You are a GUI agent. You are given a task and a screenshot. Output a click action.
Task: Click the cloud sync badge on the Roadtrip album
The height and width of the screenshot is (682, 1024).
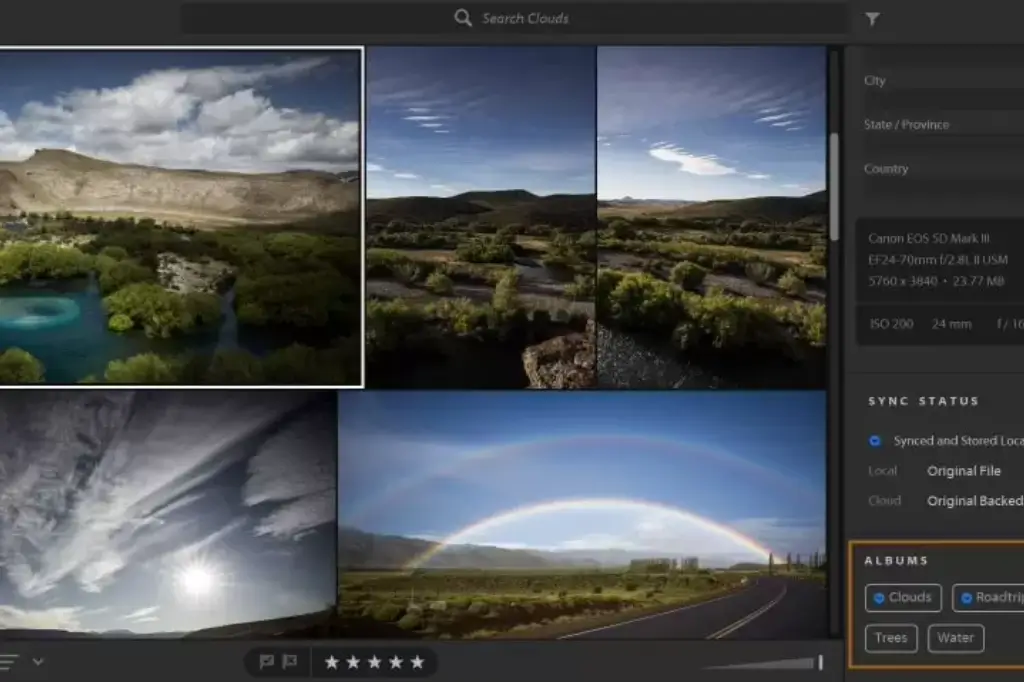[x=964, y=598]
